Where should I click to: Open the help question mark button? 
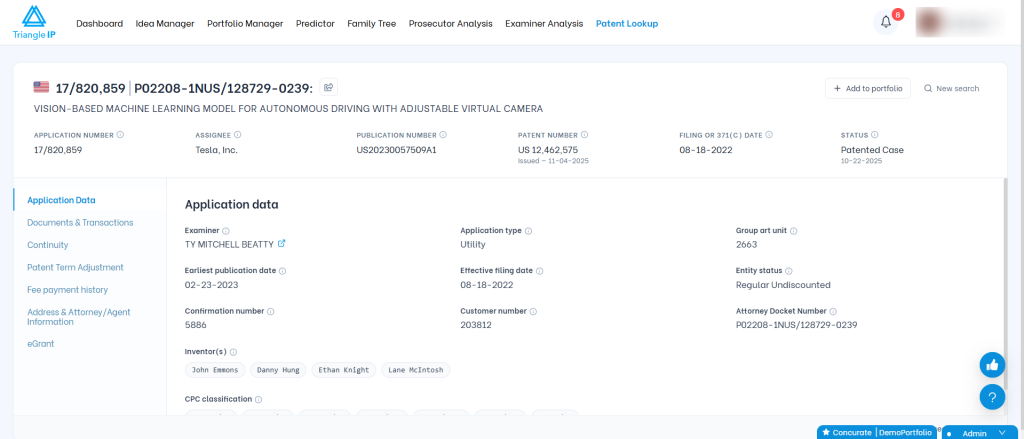tap(992, 397)
